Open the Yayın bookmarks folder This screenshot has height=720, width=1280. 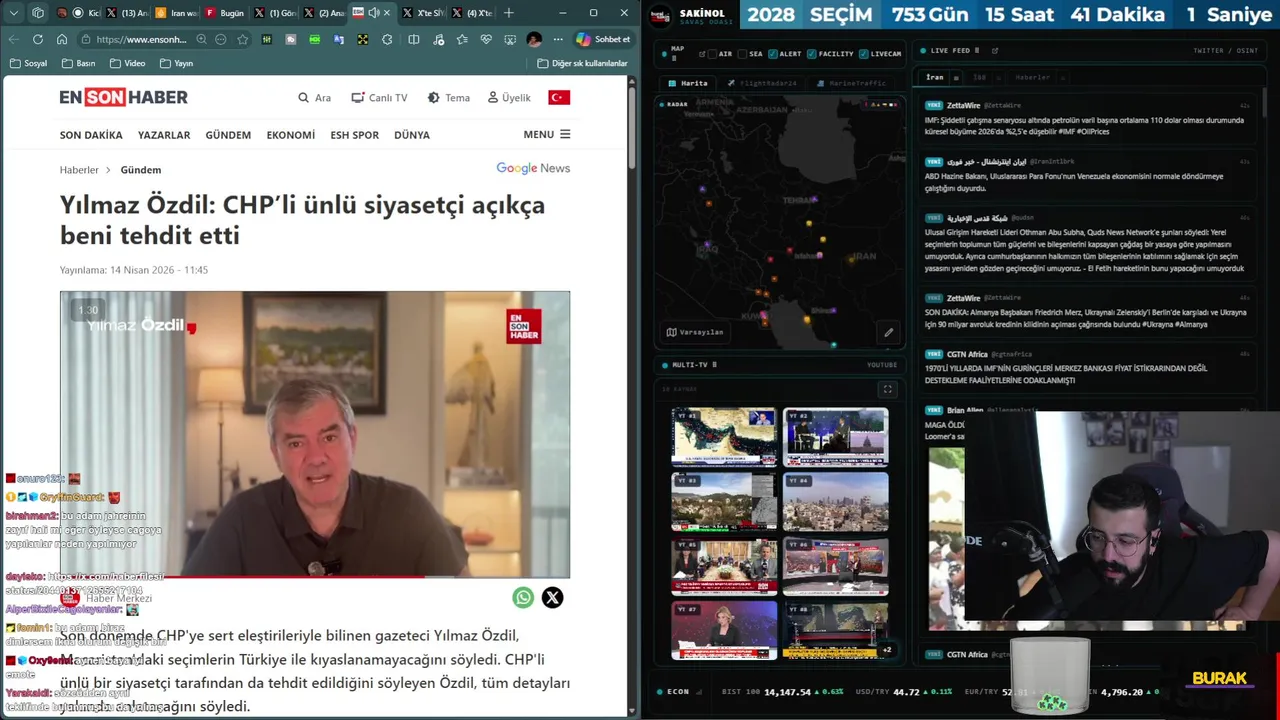click(x=176, y=63)
